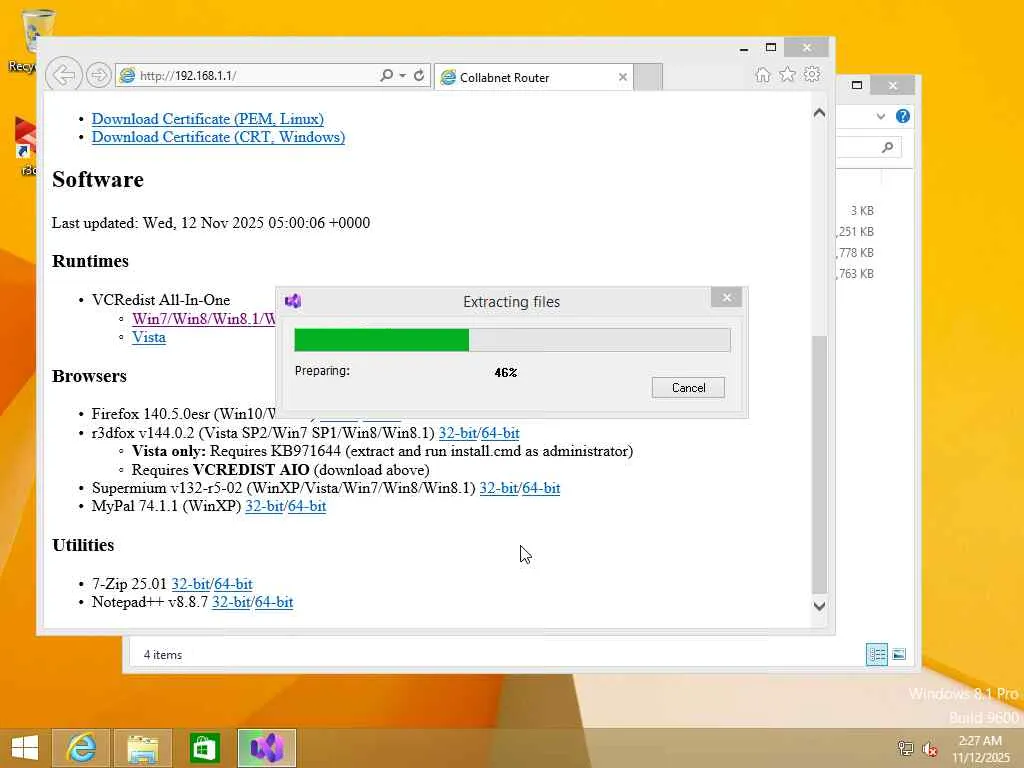
Task: Download MyPal 32-bit build
Action: point(264,506)
